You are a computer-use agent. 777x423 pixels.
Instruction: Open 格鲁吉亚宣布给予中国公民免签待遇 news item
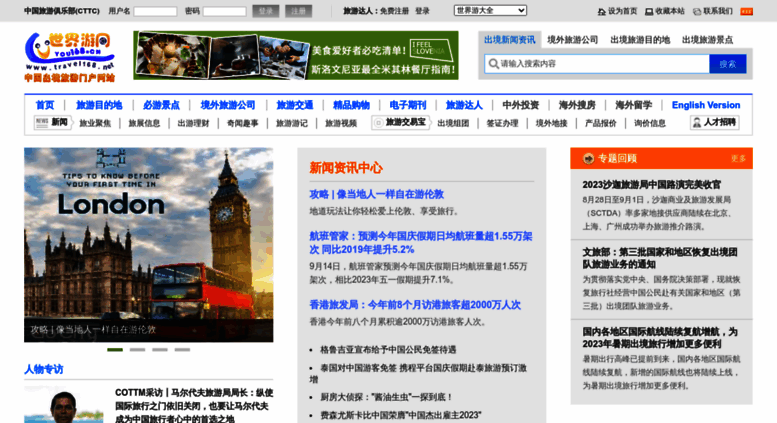pyautogui.click(x=388, y=350)
